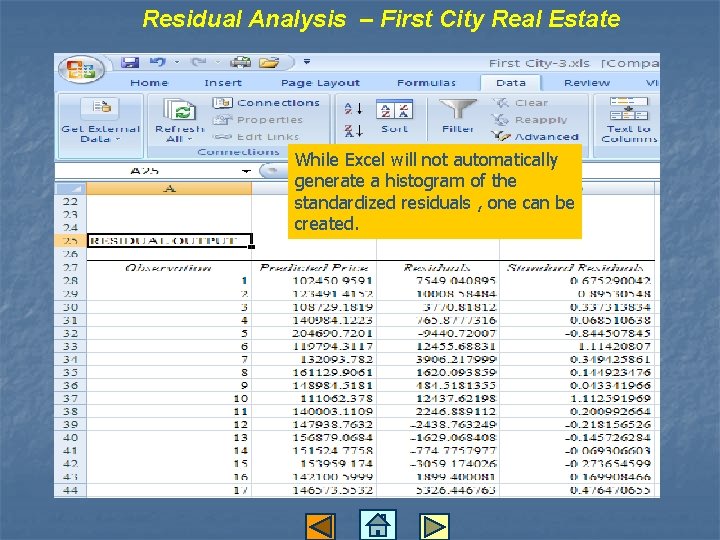Click the Residuals header cell
Viewport: 720px width, 540px height.
(438, 268)
